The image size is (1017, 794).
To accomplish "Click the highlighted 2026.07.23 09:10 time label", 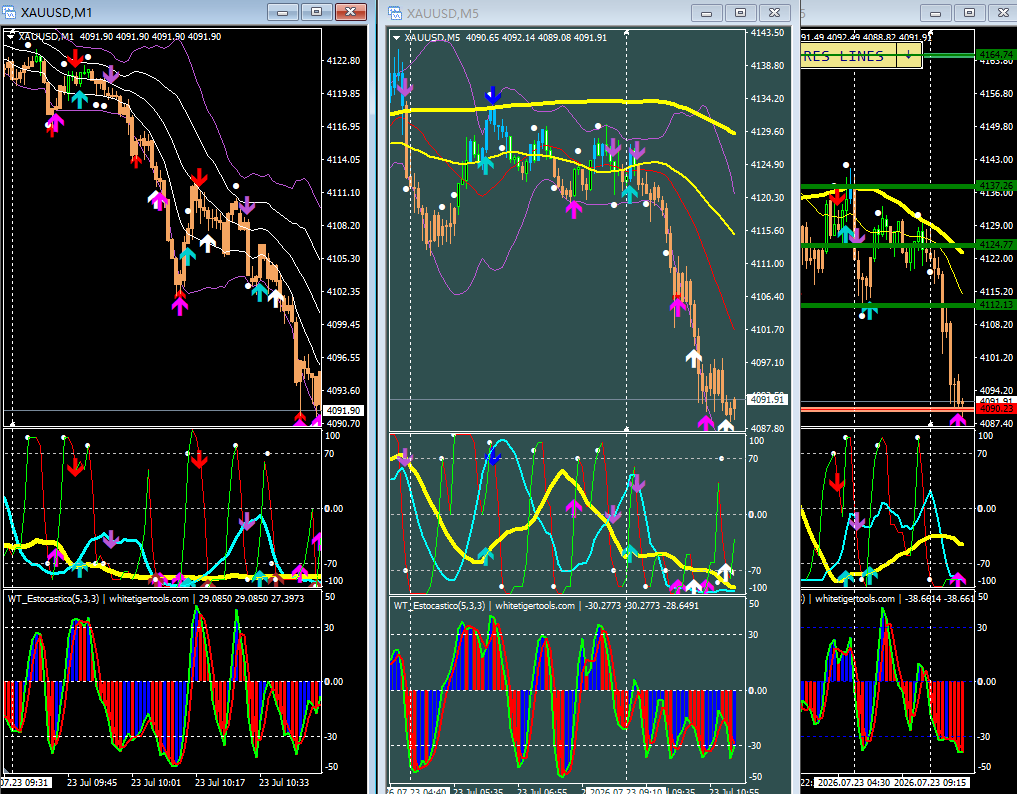I will click(x=625, y=791).
